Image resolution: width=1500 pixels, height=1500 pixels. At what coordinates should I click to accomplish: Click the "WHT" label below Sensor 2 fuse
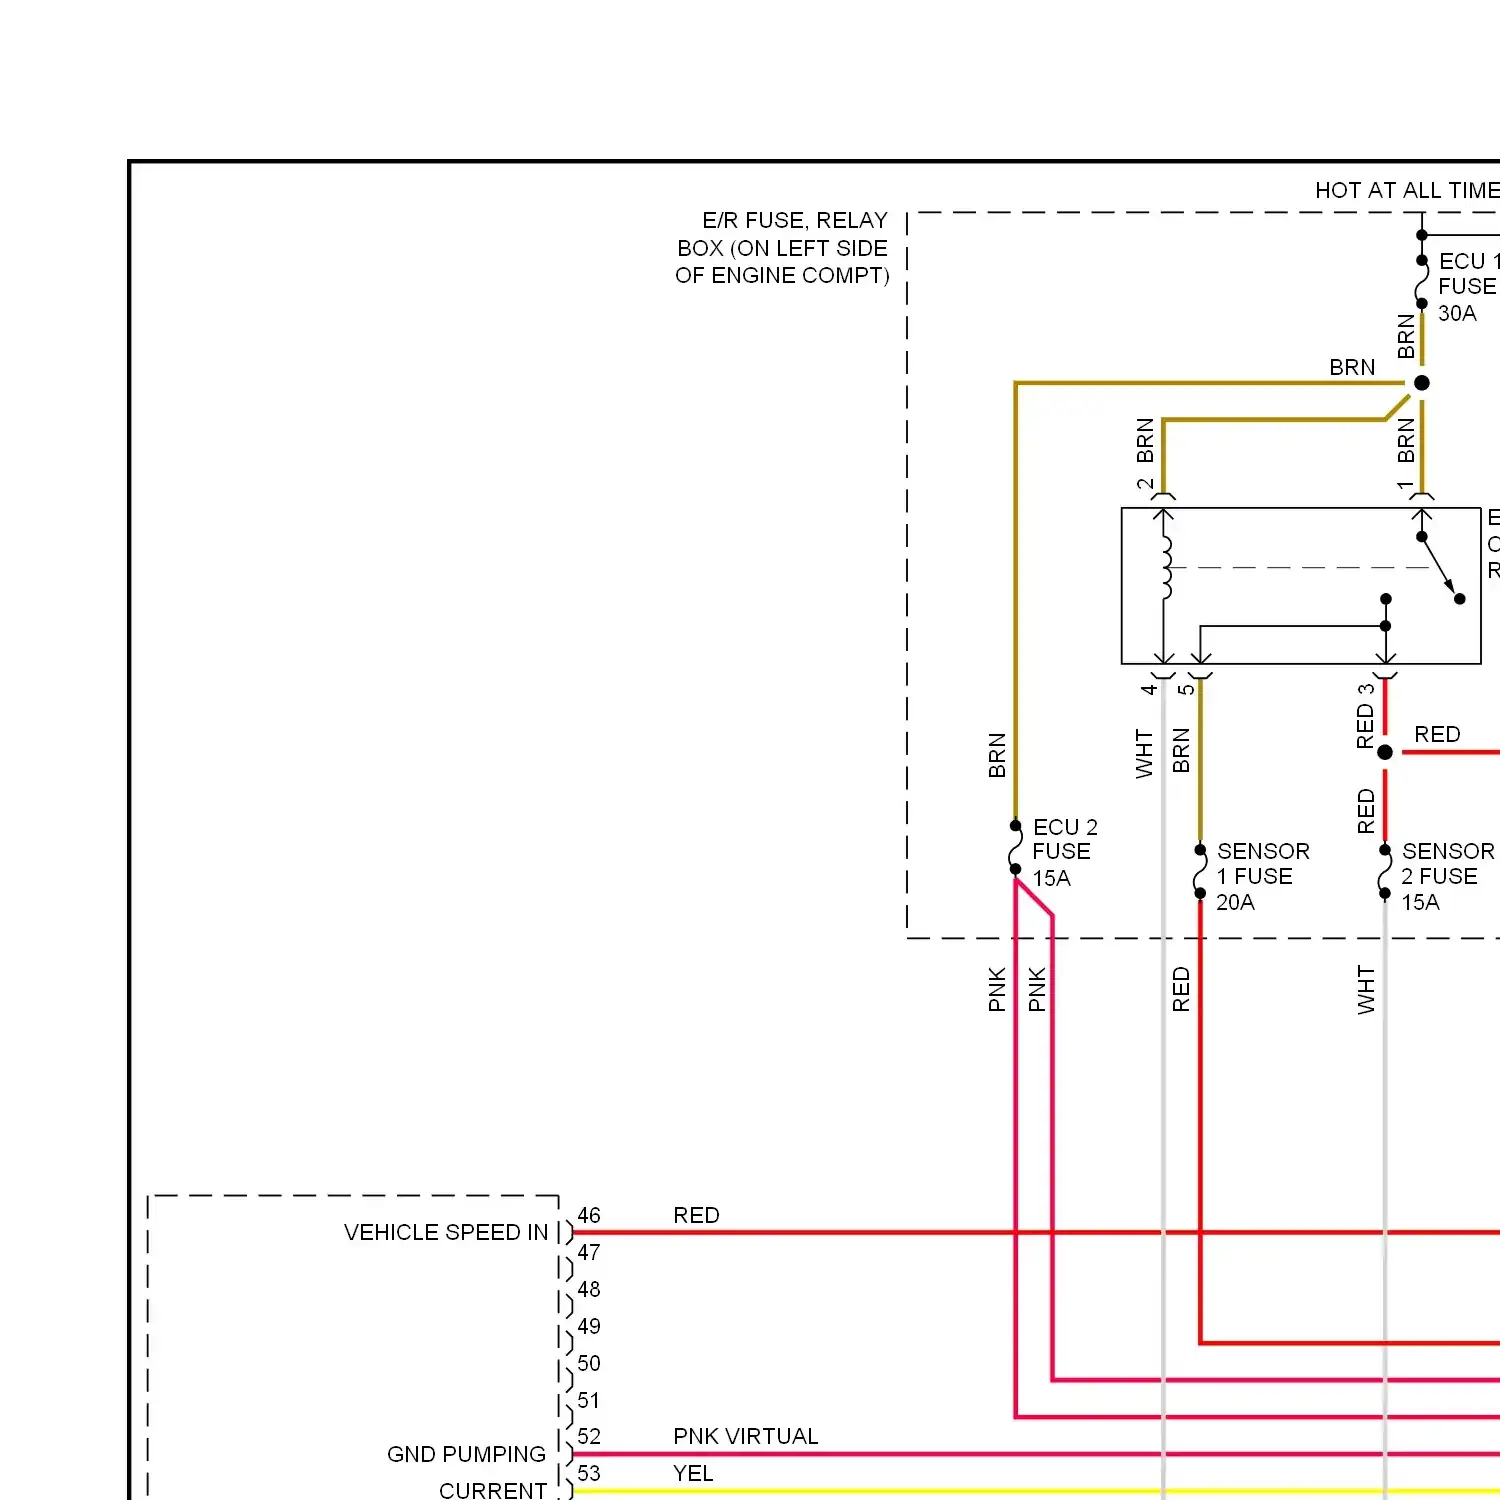click(1366, 990)
